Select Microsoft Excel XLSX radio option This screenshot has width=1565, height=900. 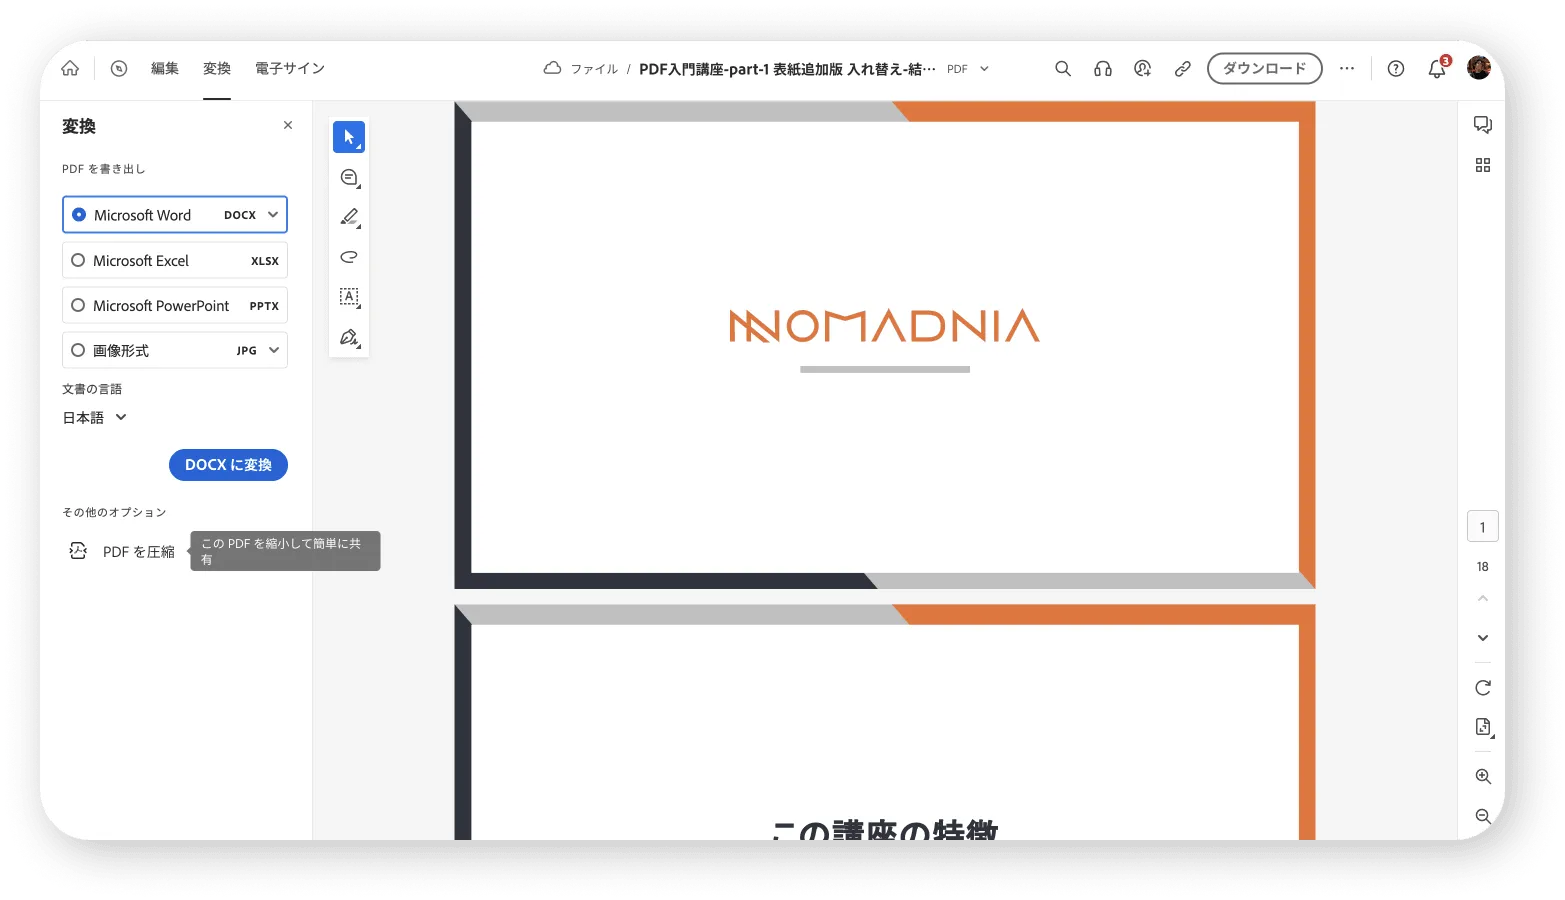click(175, 261)
